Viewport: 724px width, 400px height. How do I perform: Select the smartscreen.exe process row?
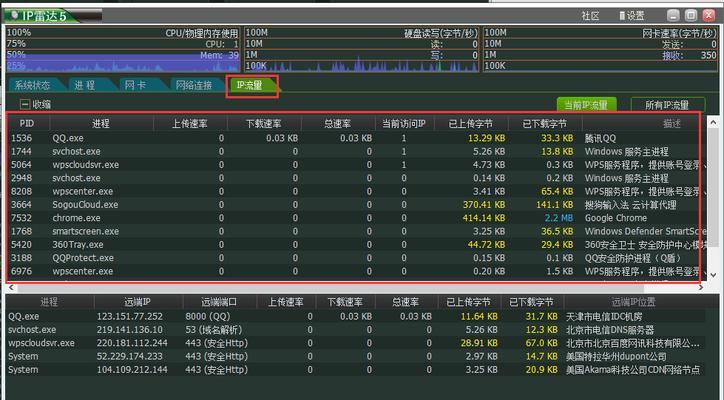point(354,231)
